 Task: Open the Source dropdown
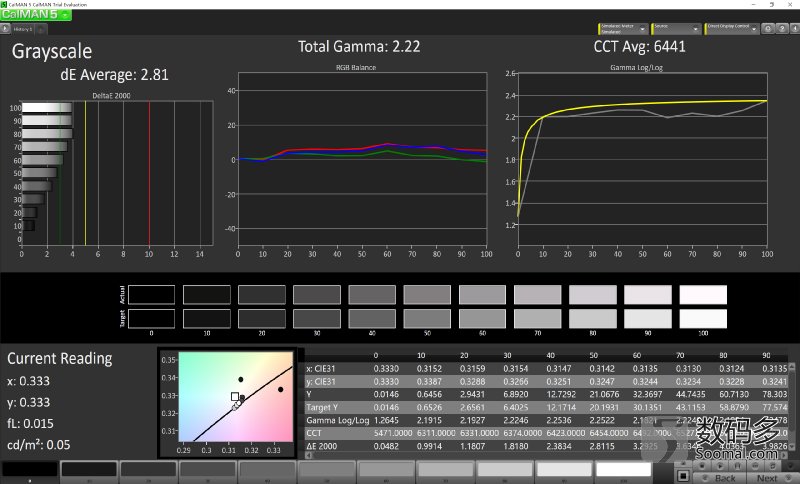pyautogui.click(x=676, y=29)
